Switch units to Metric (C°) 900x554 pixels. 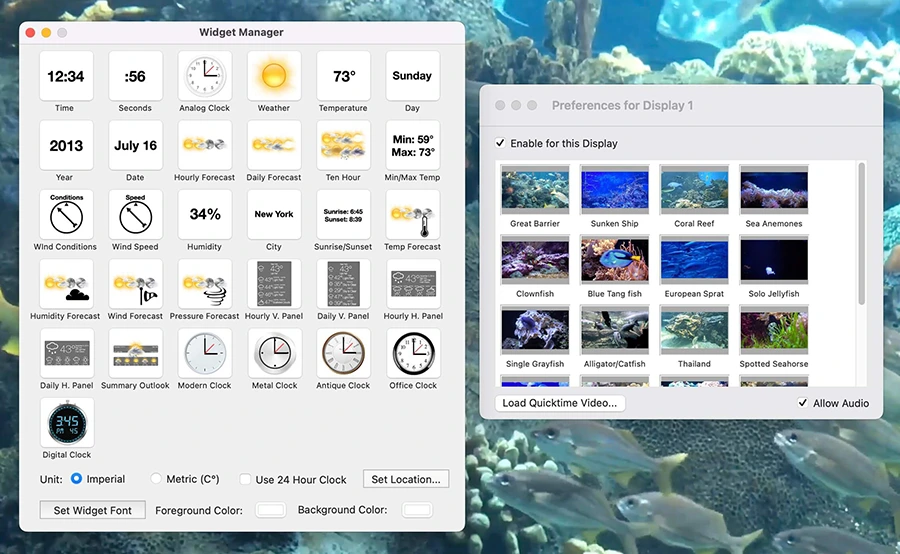coord(156,479)
